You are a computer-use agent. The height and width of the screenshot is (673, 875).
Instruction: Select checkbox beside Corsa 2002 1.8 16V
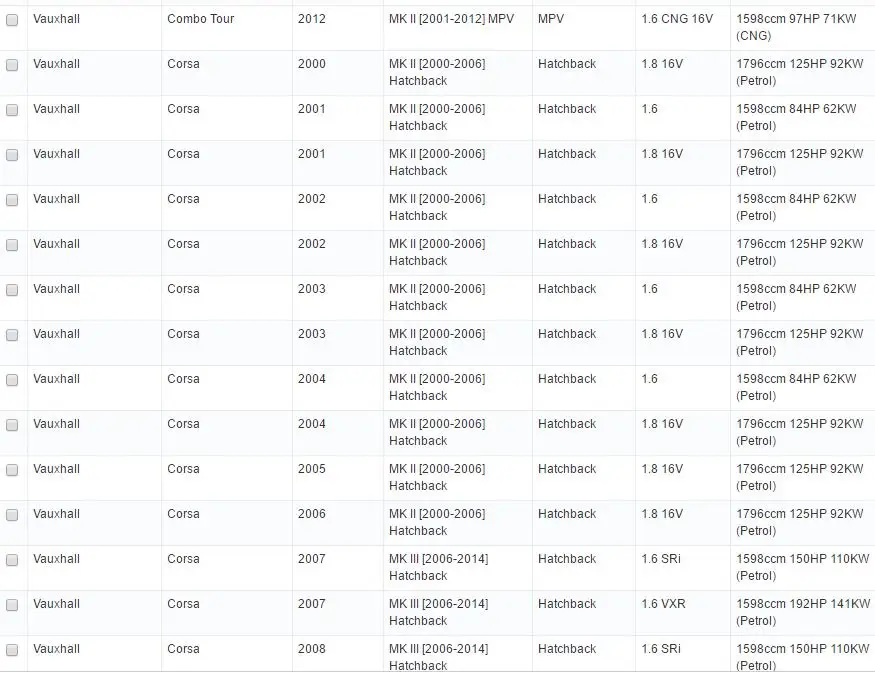[12, 246]
